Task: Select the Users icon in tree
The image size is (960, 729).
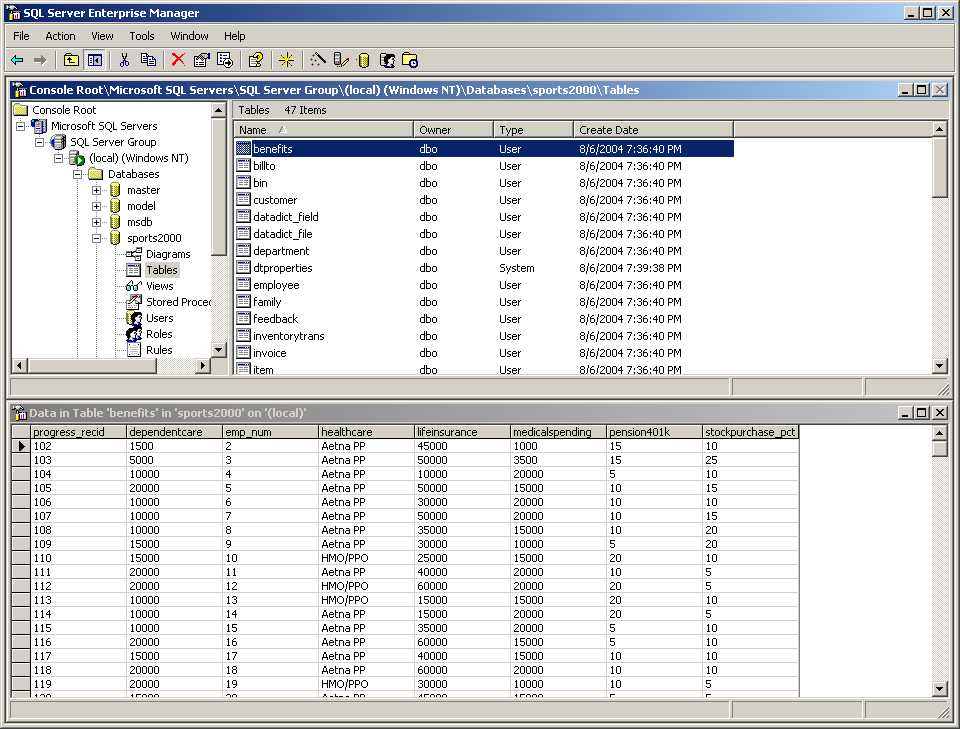Action: pyautogui.click(x=133, y=318)
